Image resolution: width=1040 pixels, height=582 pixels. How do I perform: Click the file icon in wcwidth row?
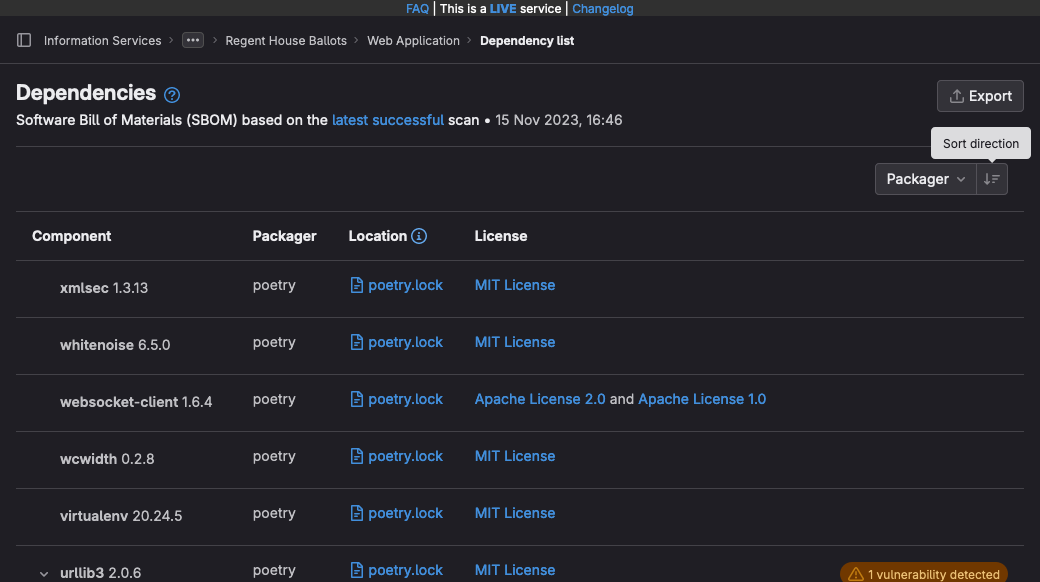(357, 456)
